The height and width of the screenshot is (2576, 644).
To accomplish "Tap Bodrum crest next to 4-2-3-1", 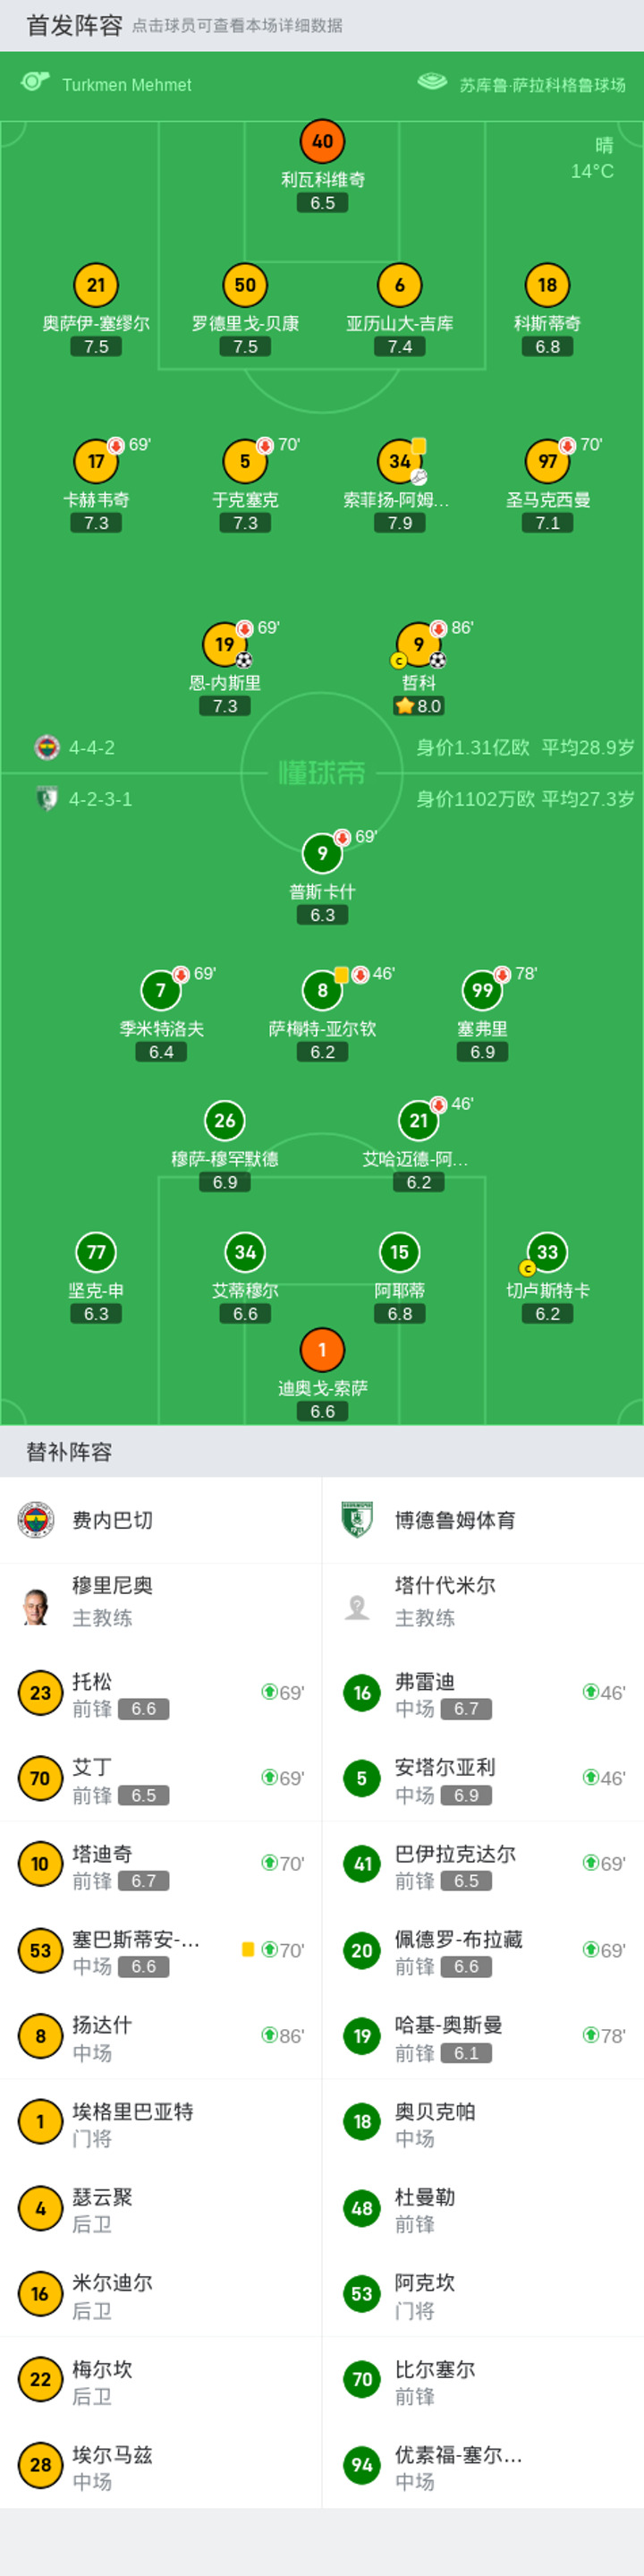I will click(47, 798).
